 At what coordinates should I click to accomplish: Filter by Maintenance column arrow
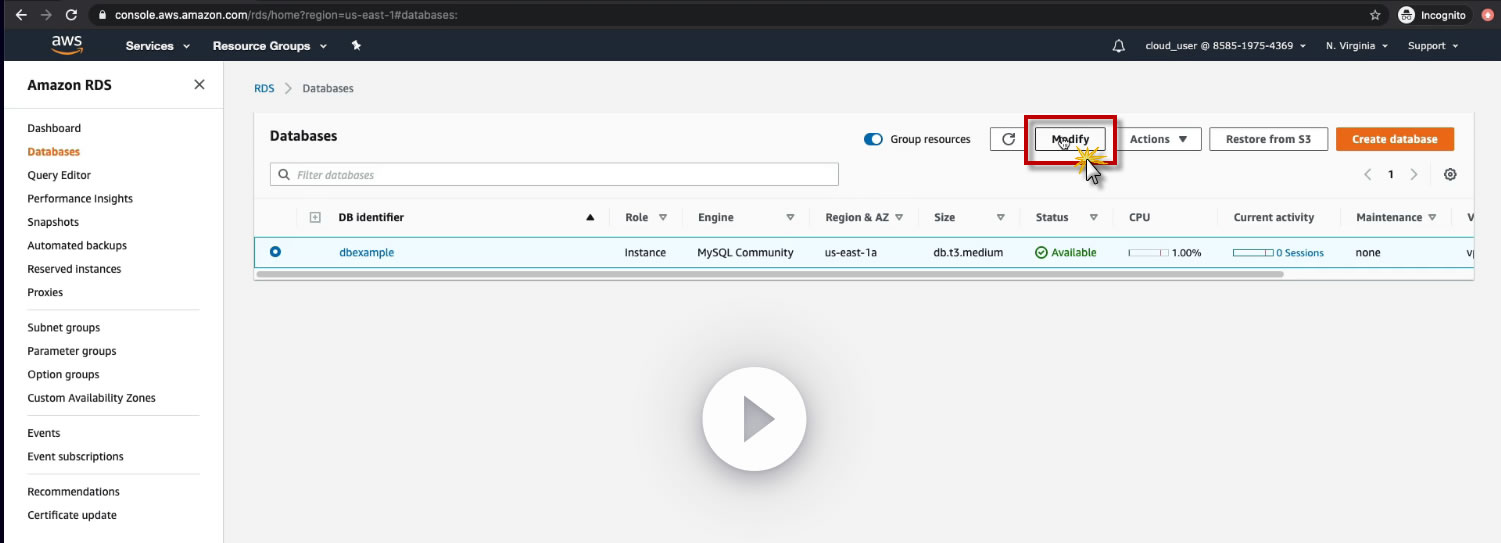point(1432,217)
